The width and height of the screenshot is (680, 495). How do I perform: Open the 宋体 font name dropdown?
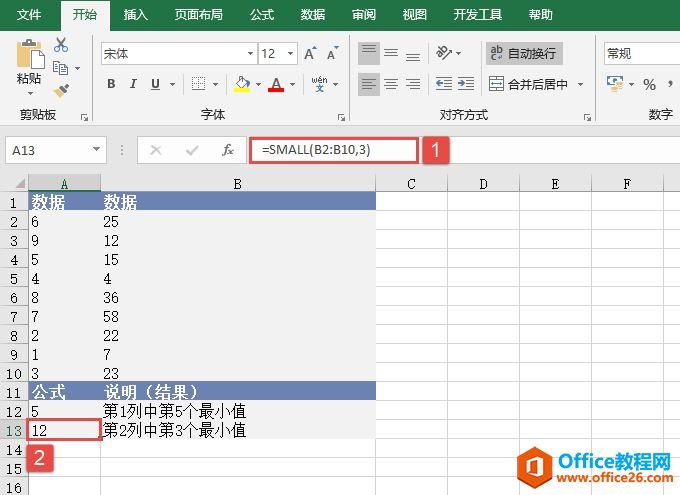point(249,53)
